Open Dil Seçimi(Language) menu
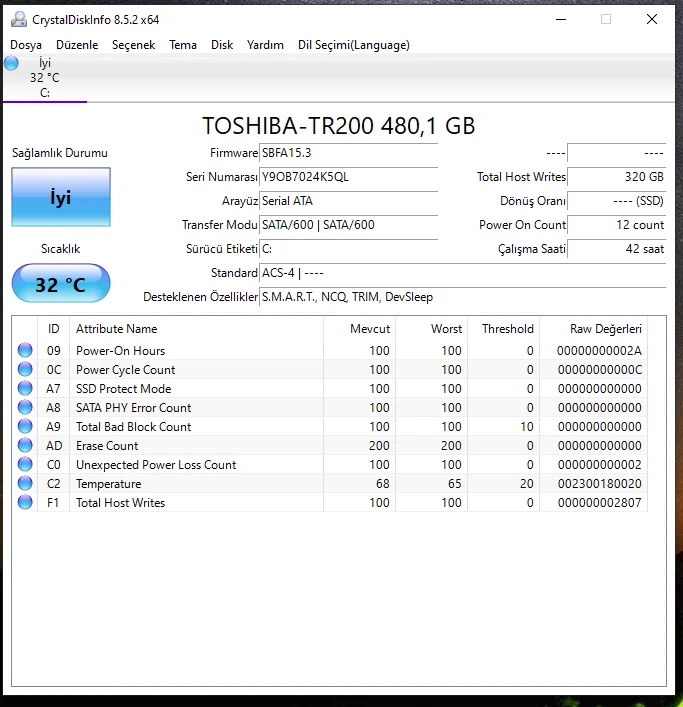683x707 pixels. pyautogui.click(x=353, y=45)
